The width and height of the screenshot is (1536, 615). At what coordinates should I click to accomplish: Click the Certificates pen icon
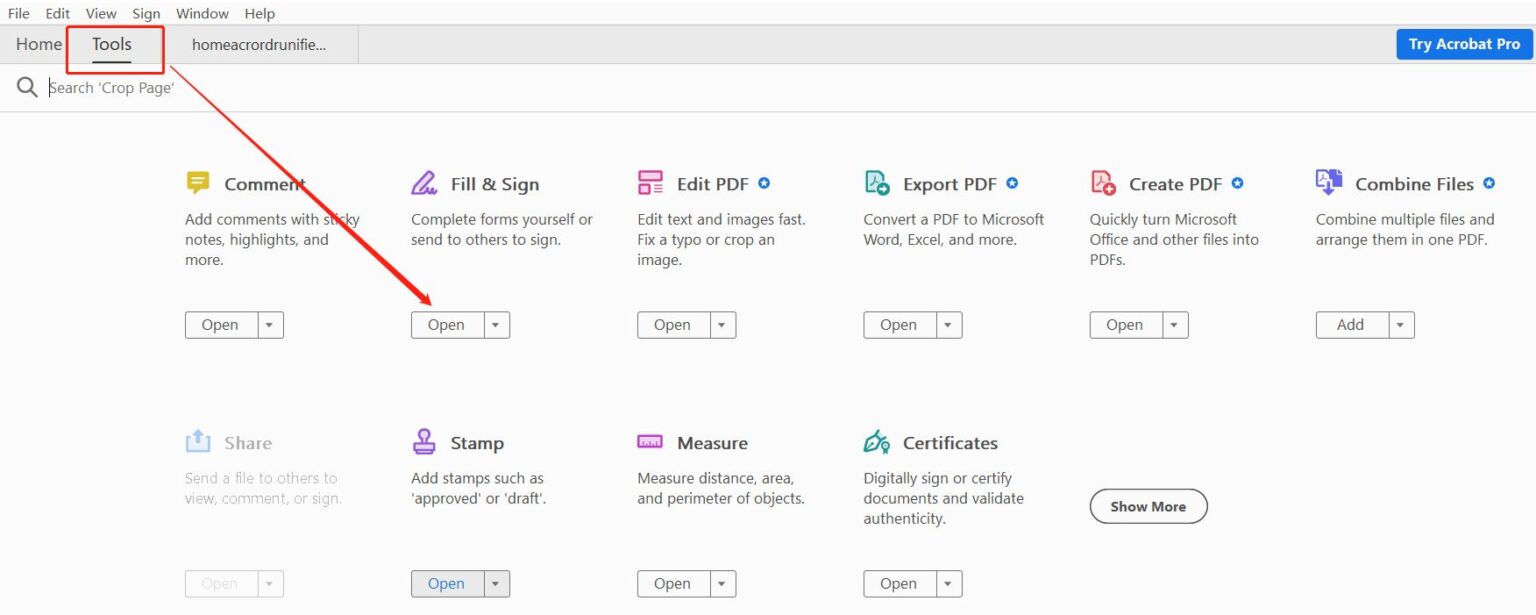(877, 442)
